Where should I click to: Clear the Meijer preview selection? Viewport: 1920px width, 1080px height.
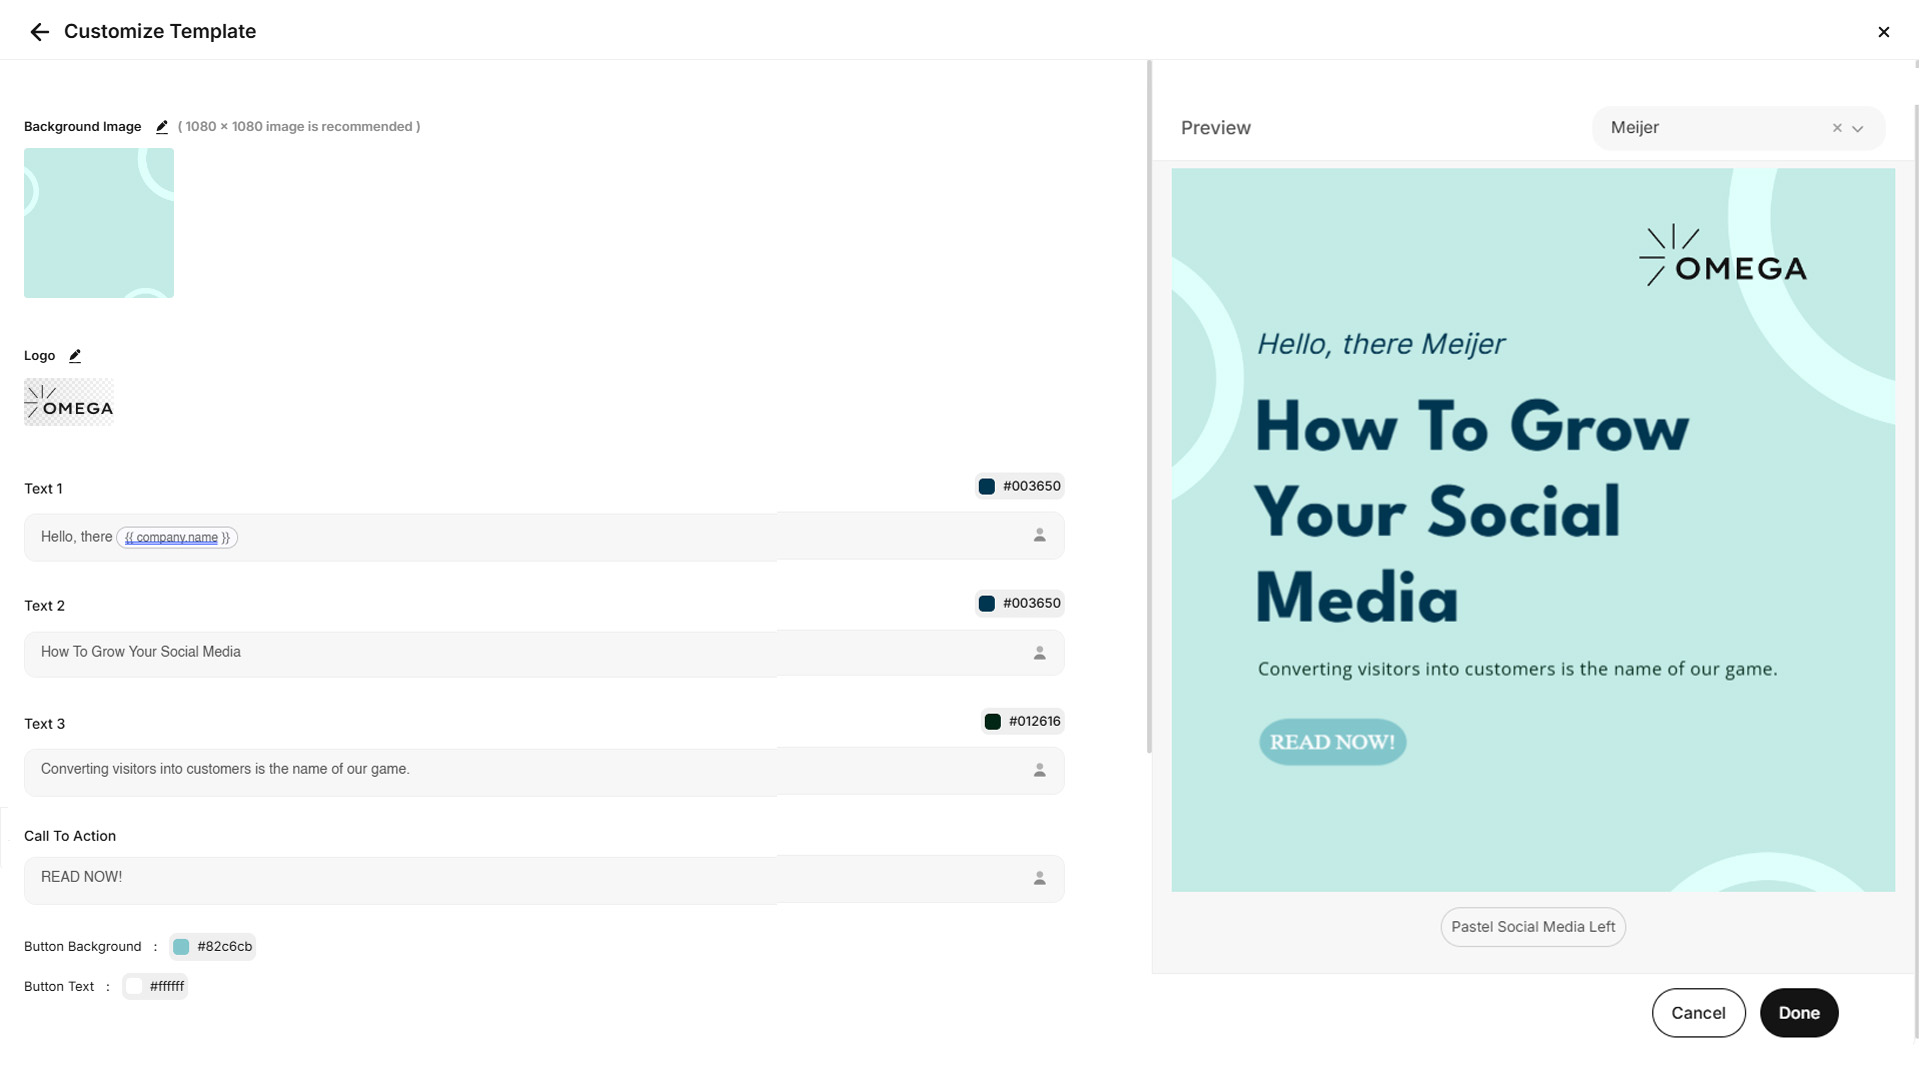(x=1836, y=128)
